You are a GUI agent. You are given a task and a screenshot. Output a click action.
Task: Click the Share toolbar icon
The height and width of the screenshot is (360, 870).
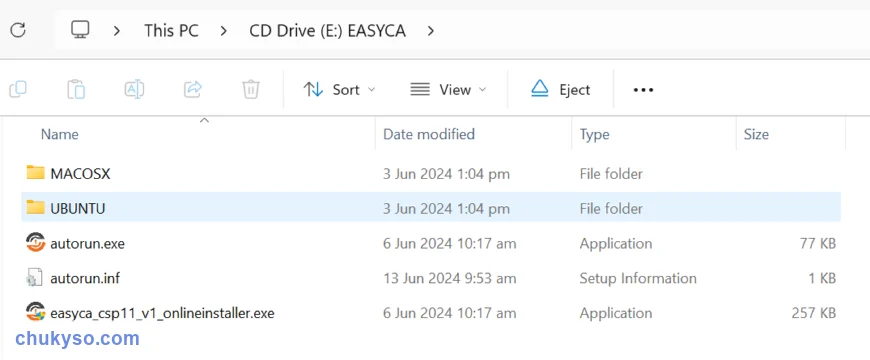tap(193, 89)
